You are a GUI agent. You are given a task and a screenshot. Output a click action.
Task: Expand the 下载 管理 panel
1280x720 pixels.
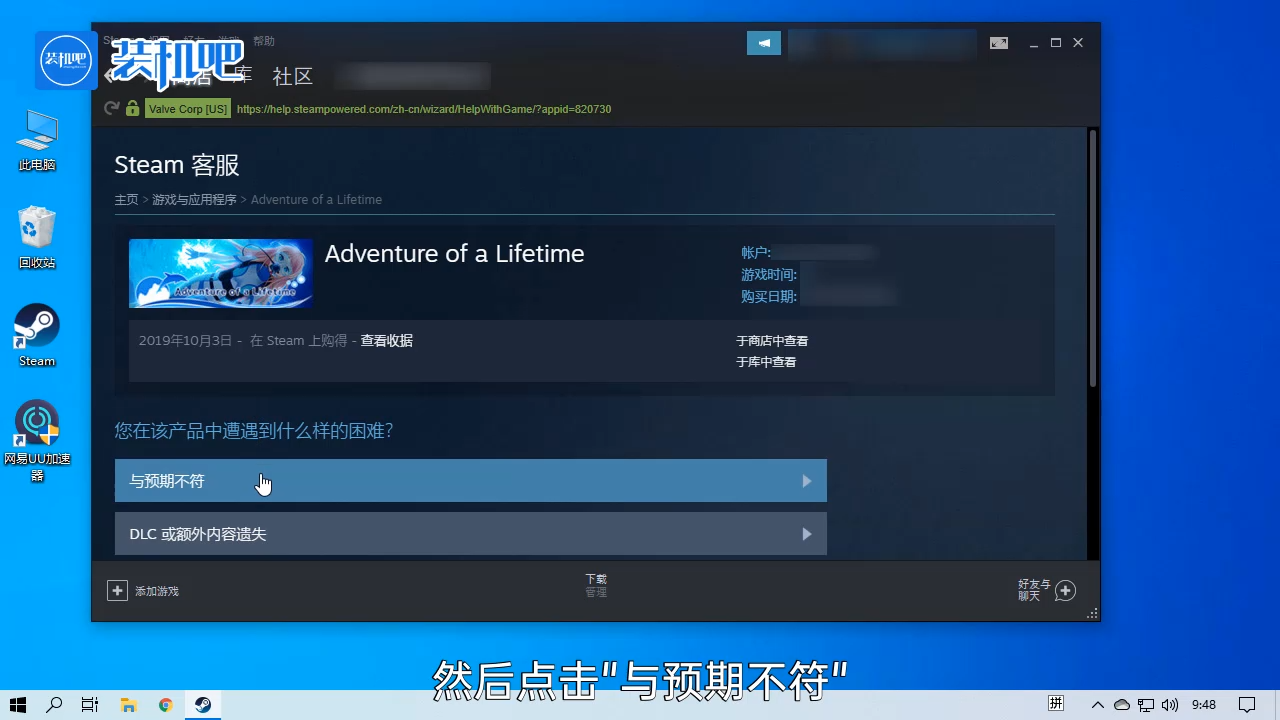tap(596, 585)
